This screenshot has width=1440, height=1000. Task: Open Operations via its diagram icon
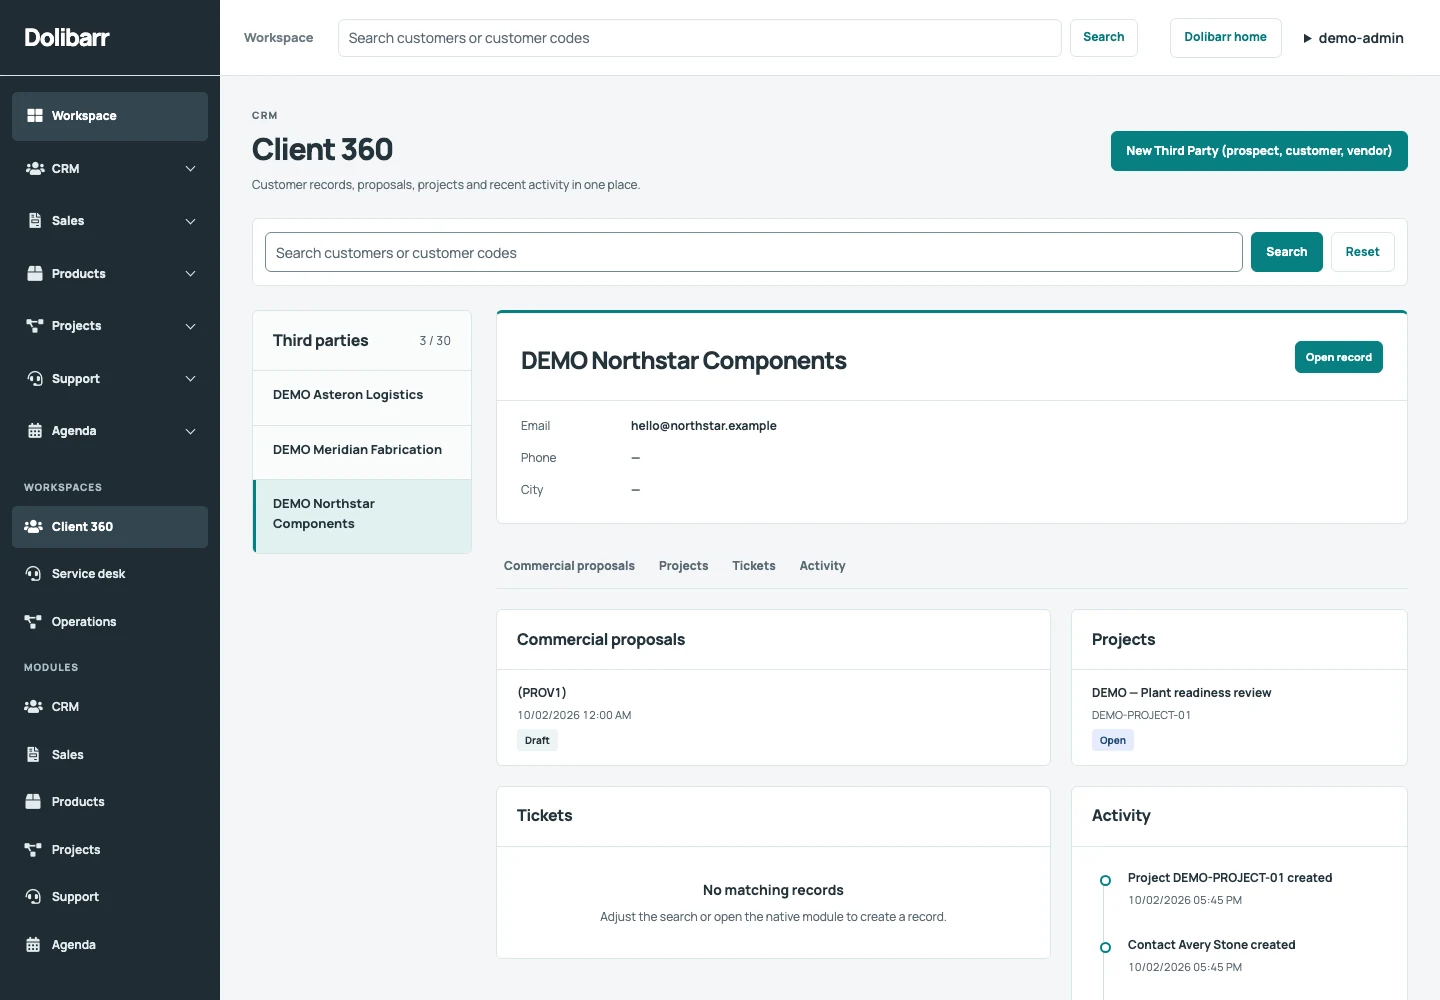tap(33, 622)
